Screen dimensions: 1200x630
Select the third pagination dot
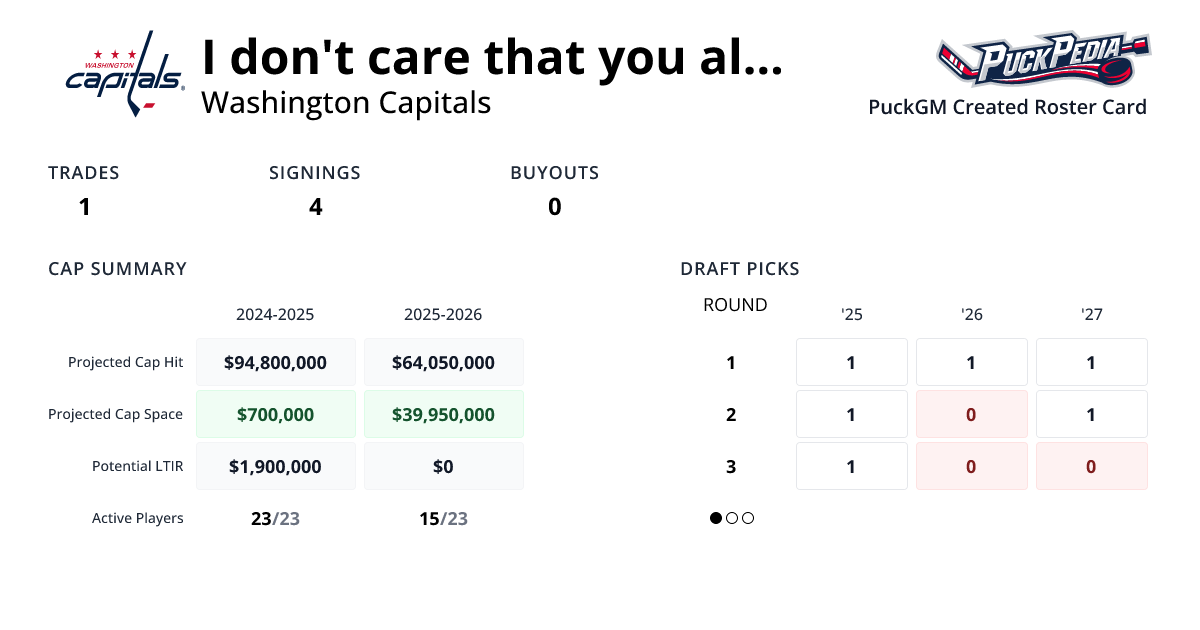(x=748, y=518)
